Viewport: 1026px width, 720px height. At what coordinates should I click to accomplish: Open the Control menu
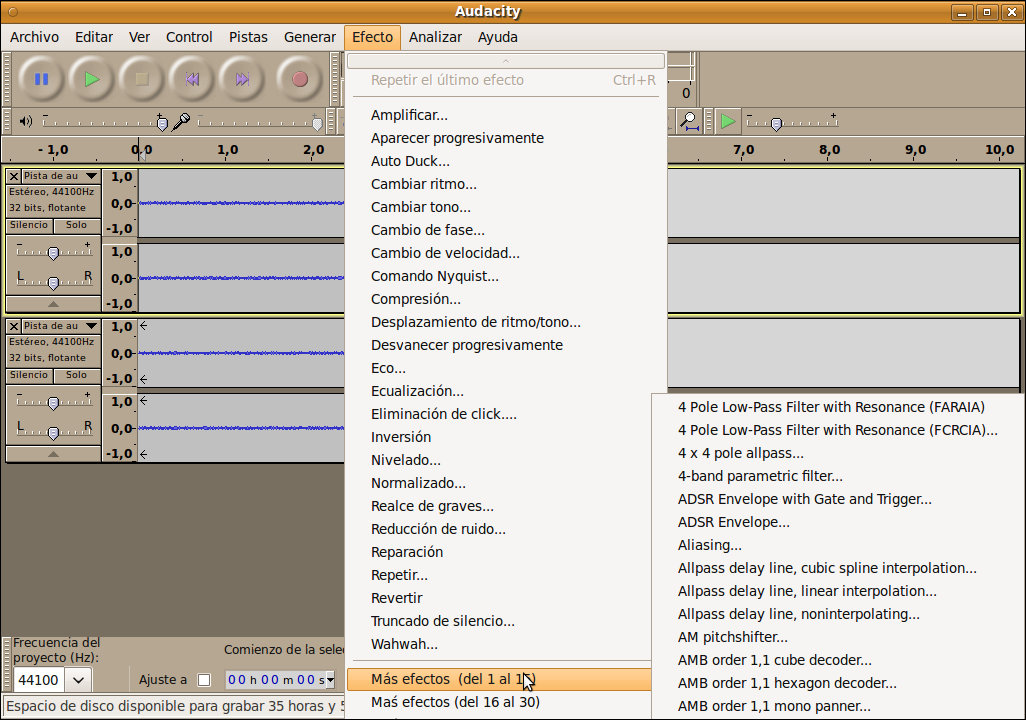pos(189,37)
